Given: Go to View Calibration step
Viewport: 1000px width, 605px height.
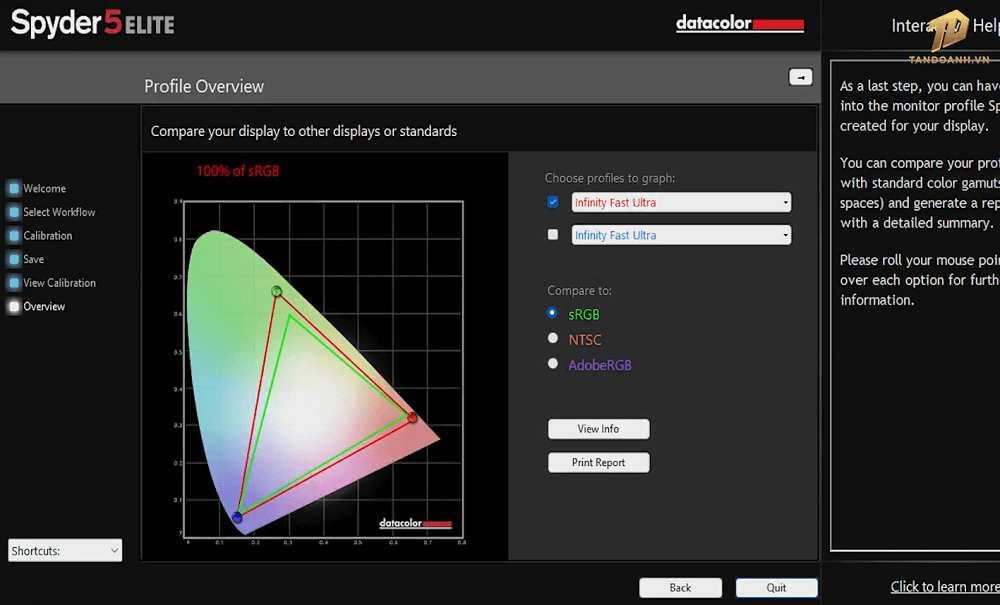Looking at the screenshot, I should (60, 283).
